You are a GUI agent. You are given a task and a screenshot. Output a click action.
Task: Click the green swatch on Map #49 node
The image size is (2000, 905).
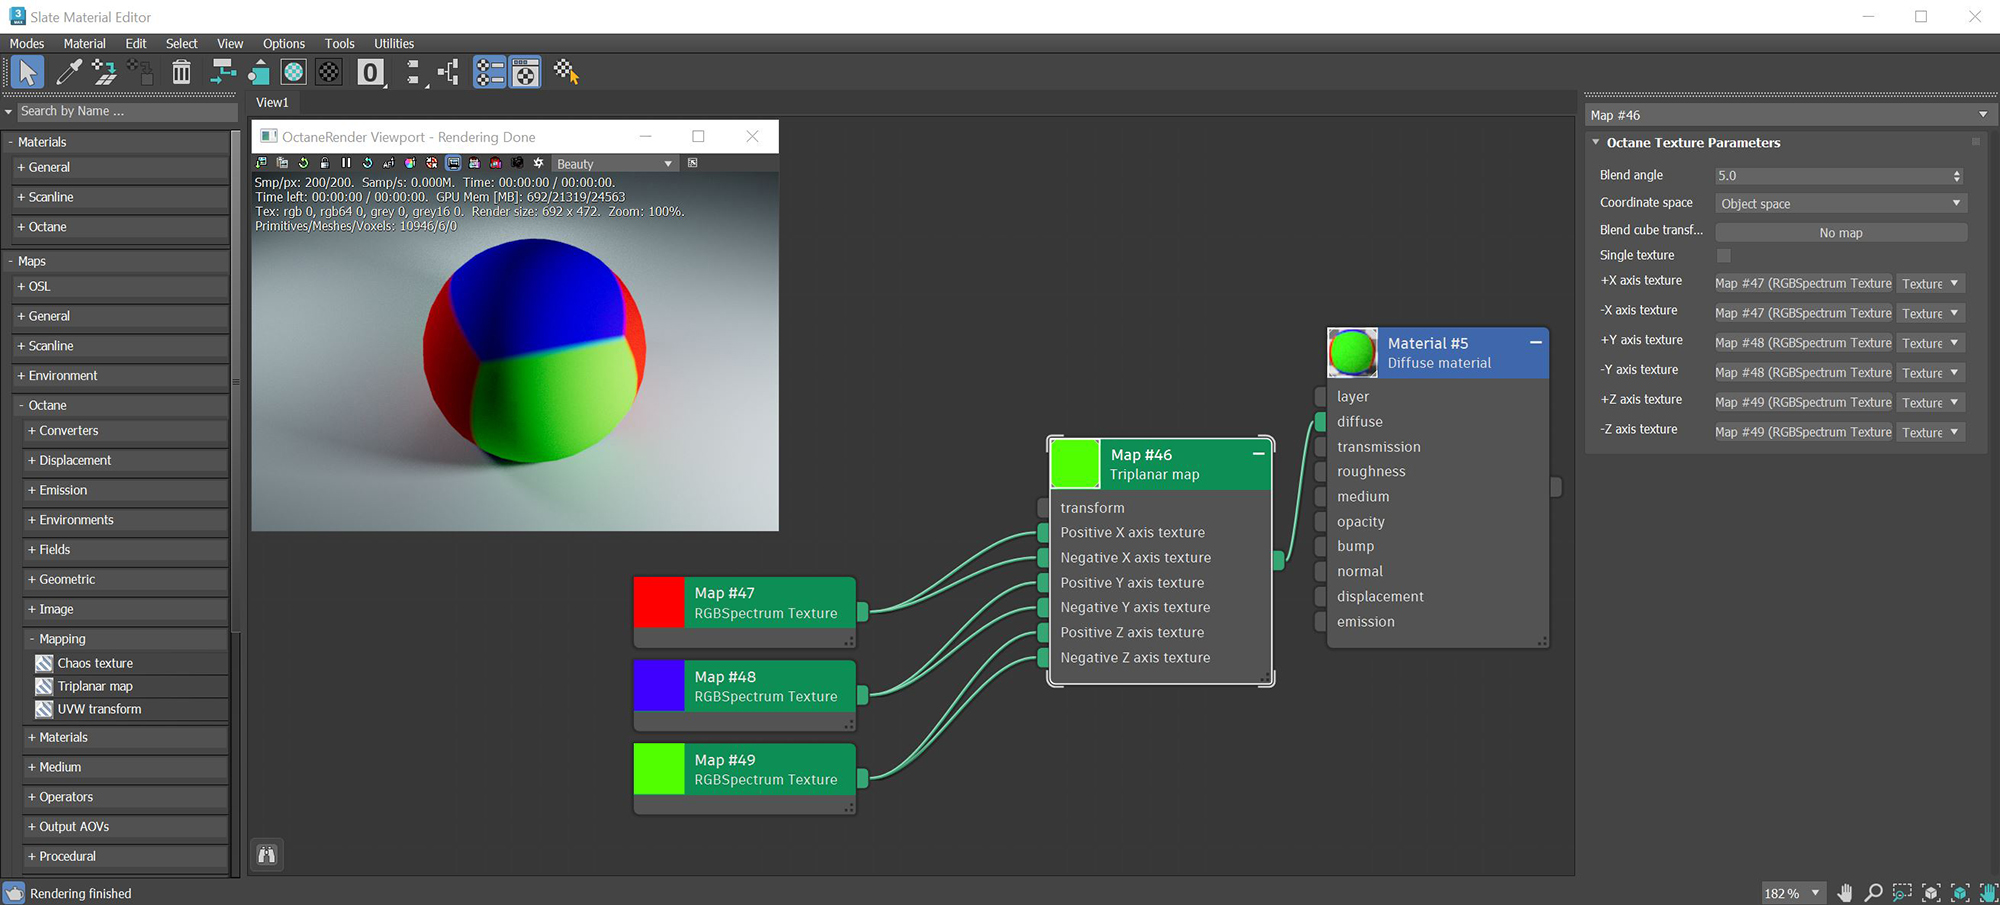pyautogui.click(x=659, y=769)
